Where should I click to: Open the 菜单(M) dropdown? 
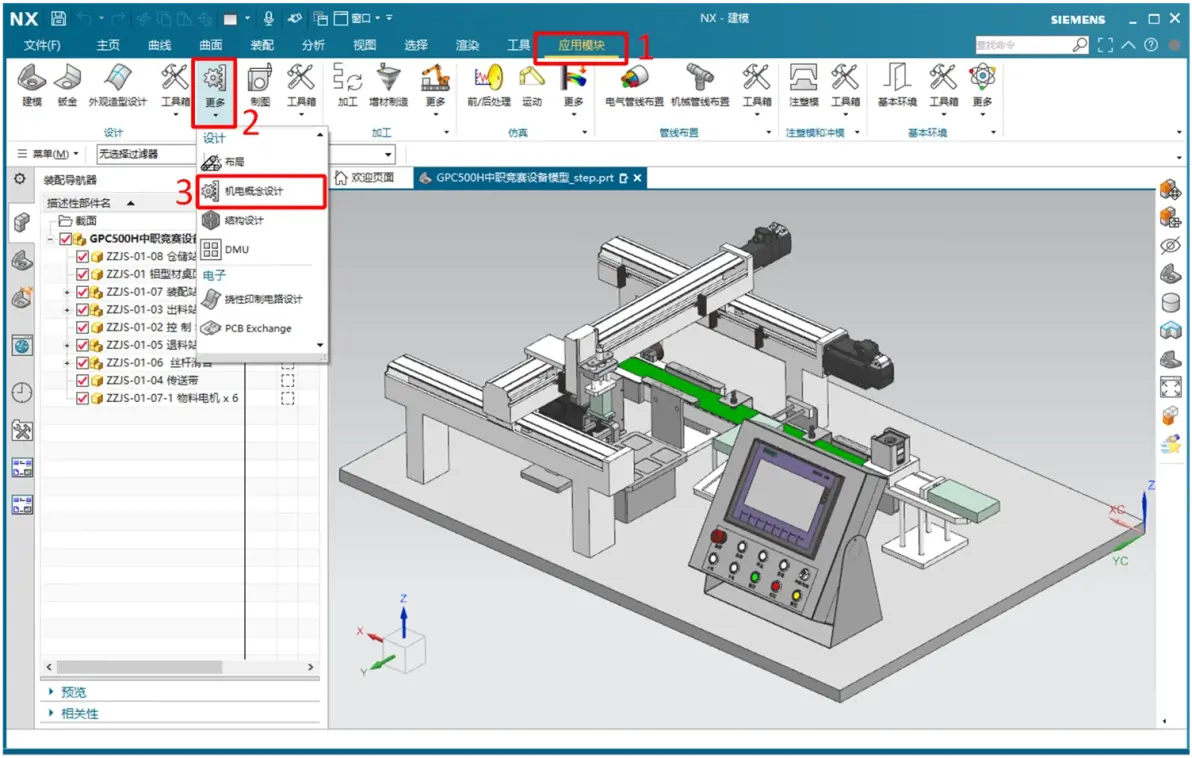(x=49, y=154)
